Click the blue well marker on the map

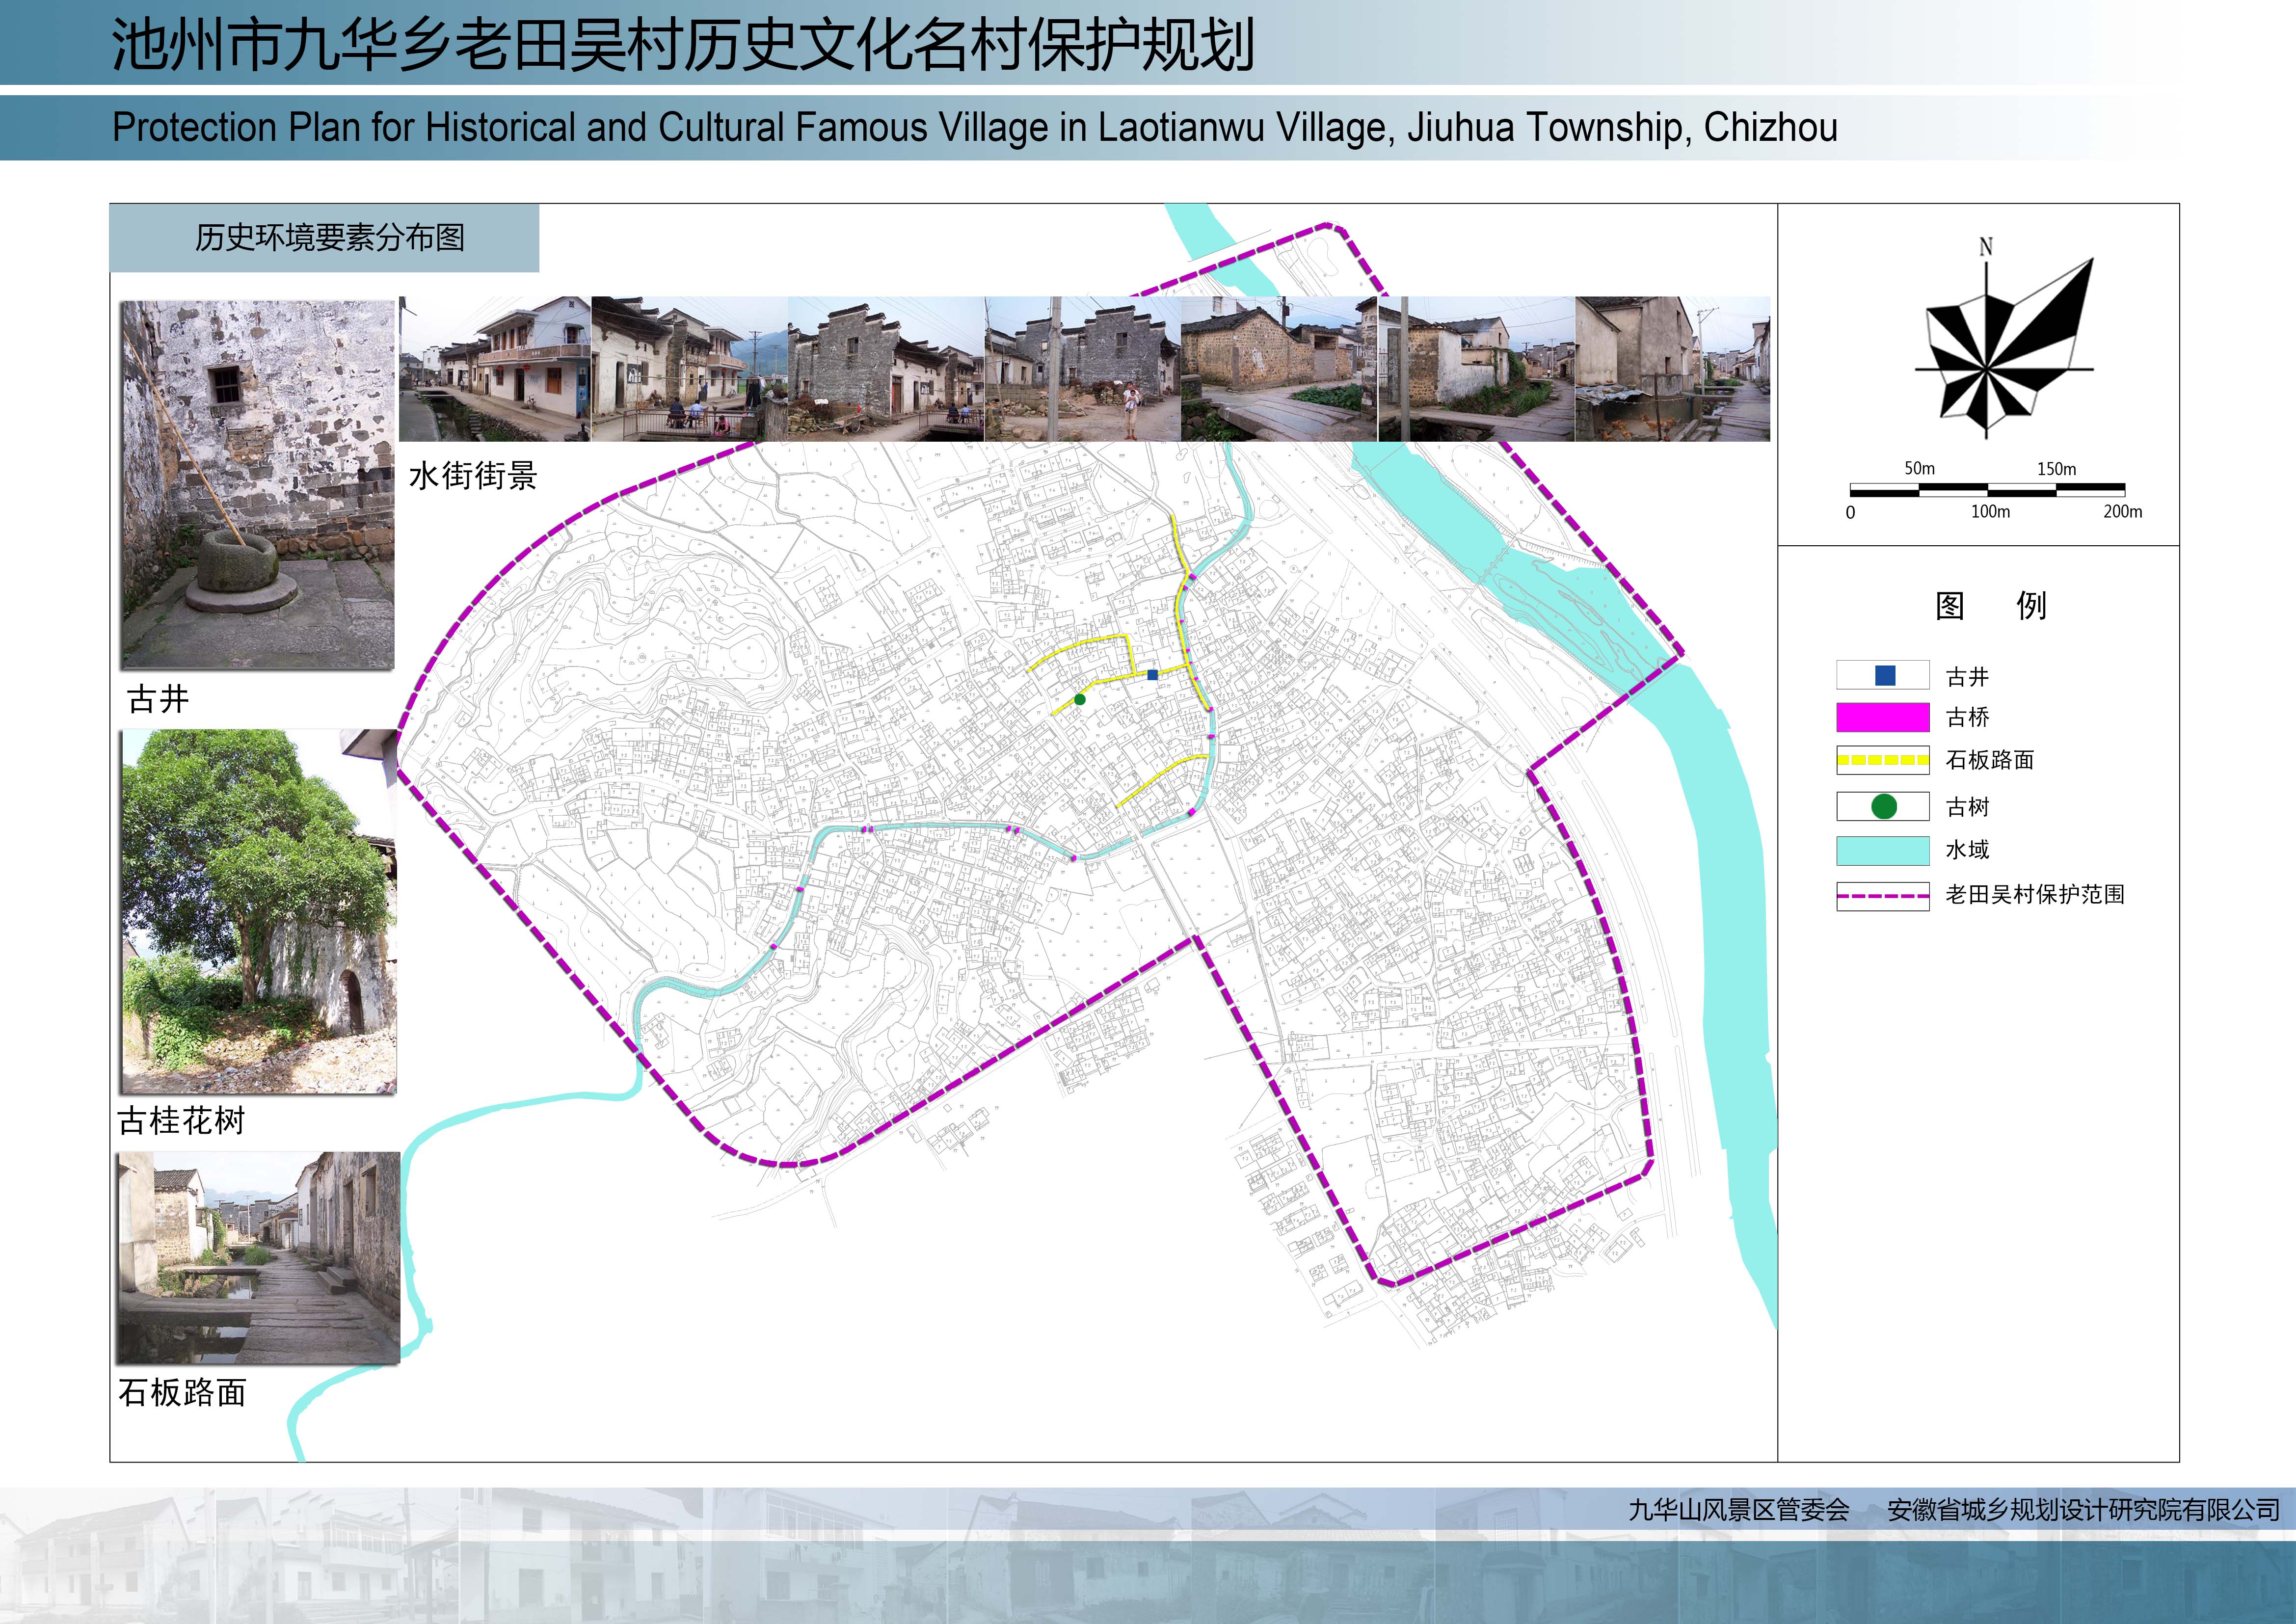point(1152,675)
